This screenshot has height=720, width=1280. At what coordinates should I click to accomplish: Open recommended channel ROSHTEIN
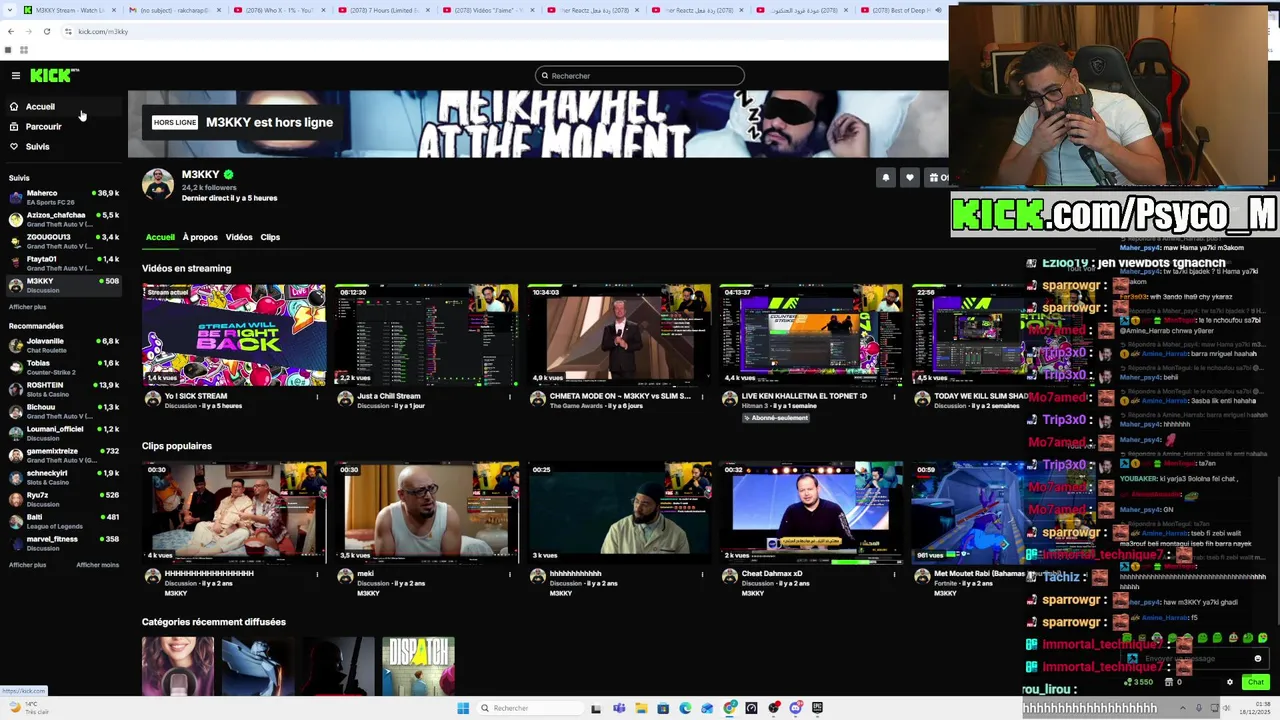62,389
